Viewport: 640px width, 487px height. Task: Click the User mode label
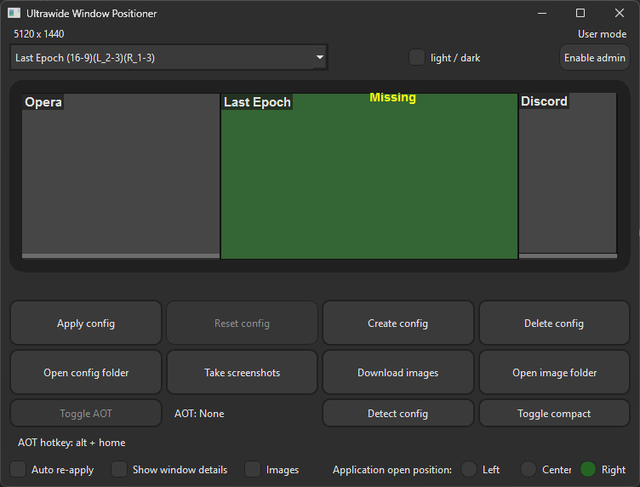click(x=602, y=34)
